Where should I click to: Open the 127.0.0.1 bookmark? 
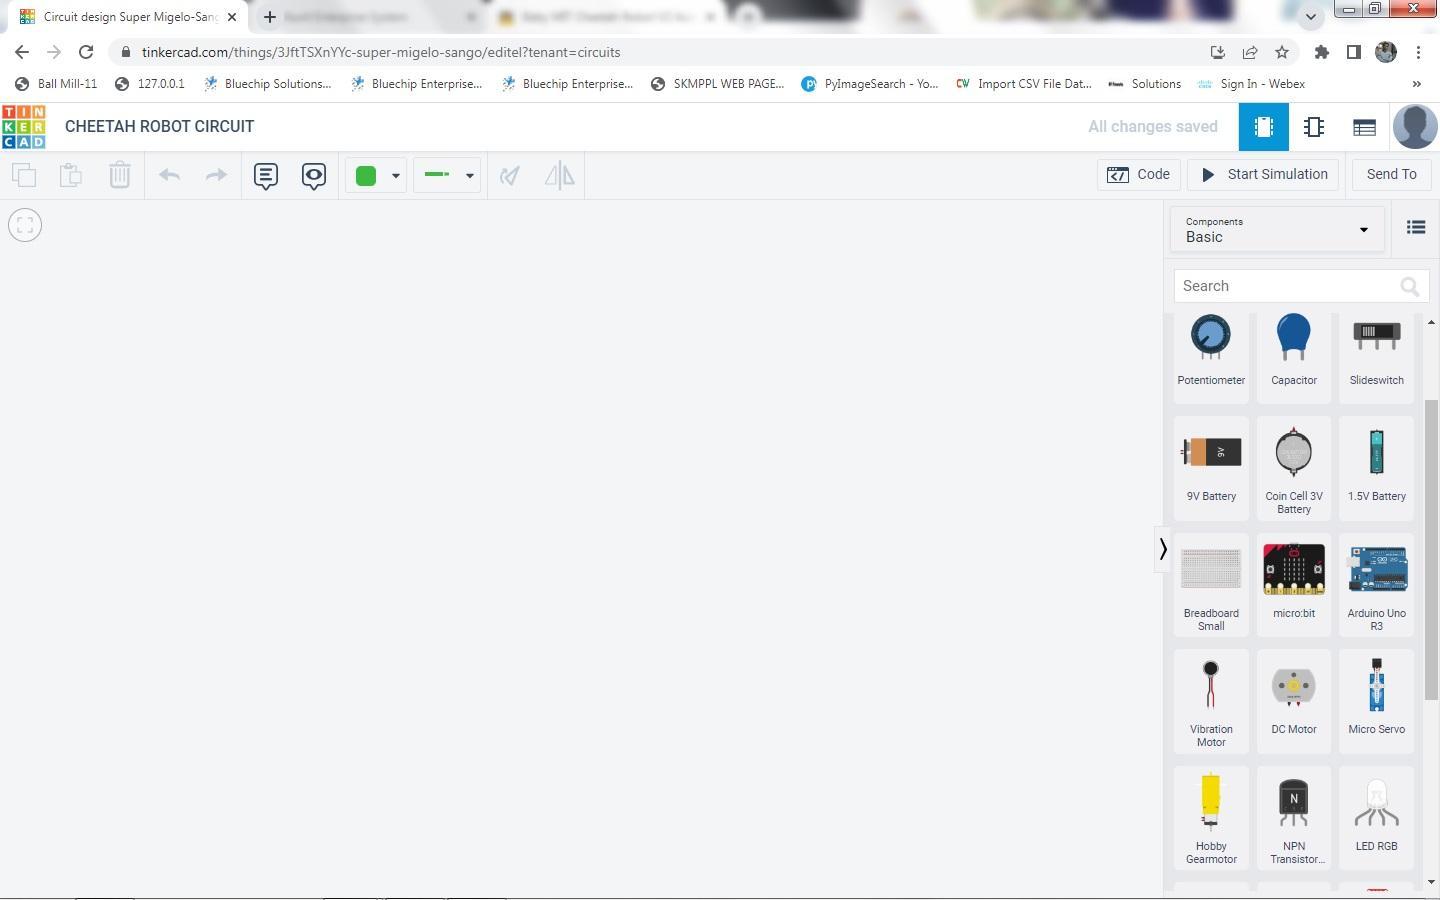point(150,84)
